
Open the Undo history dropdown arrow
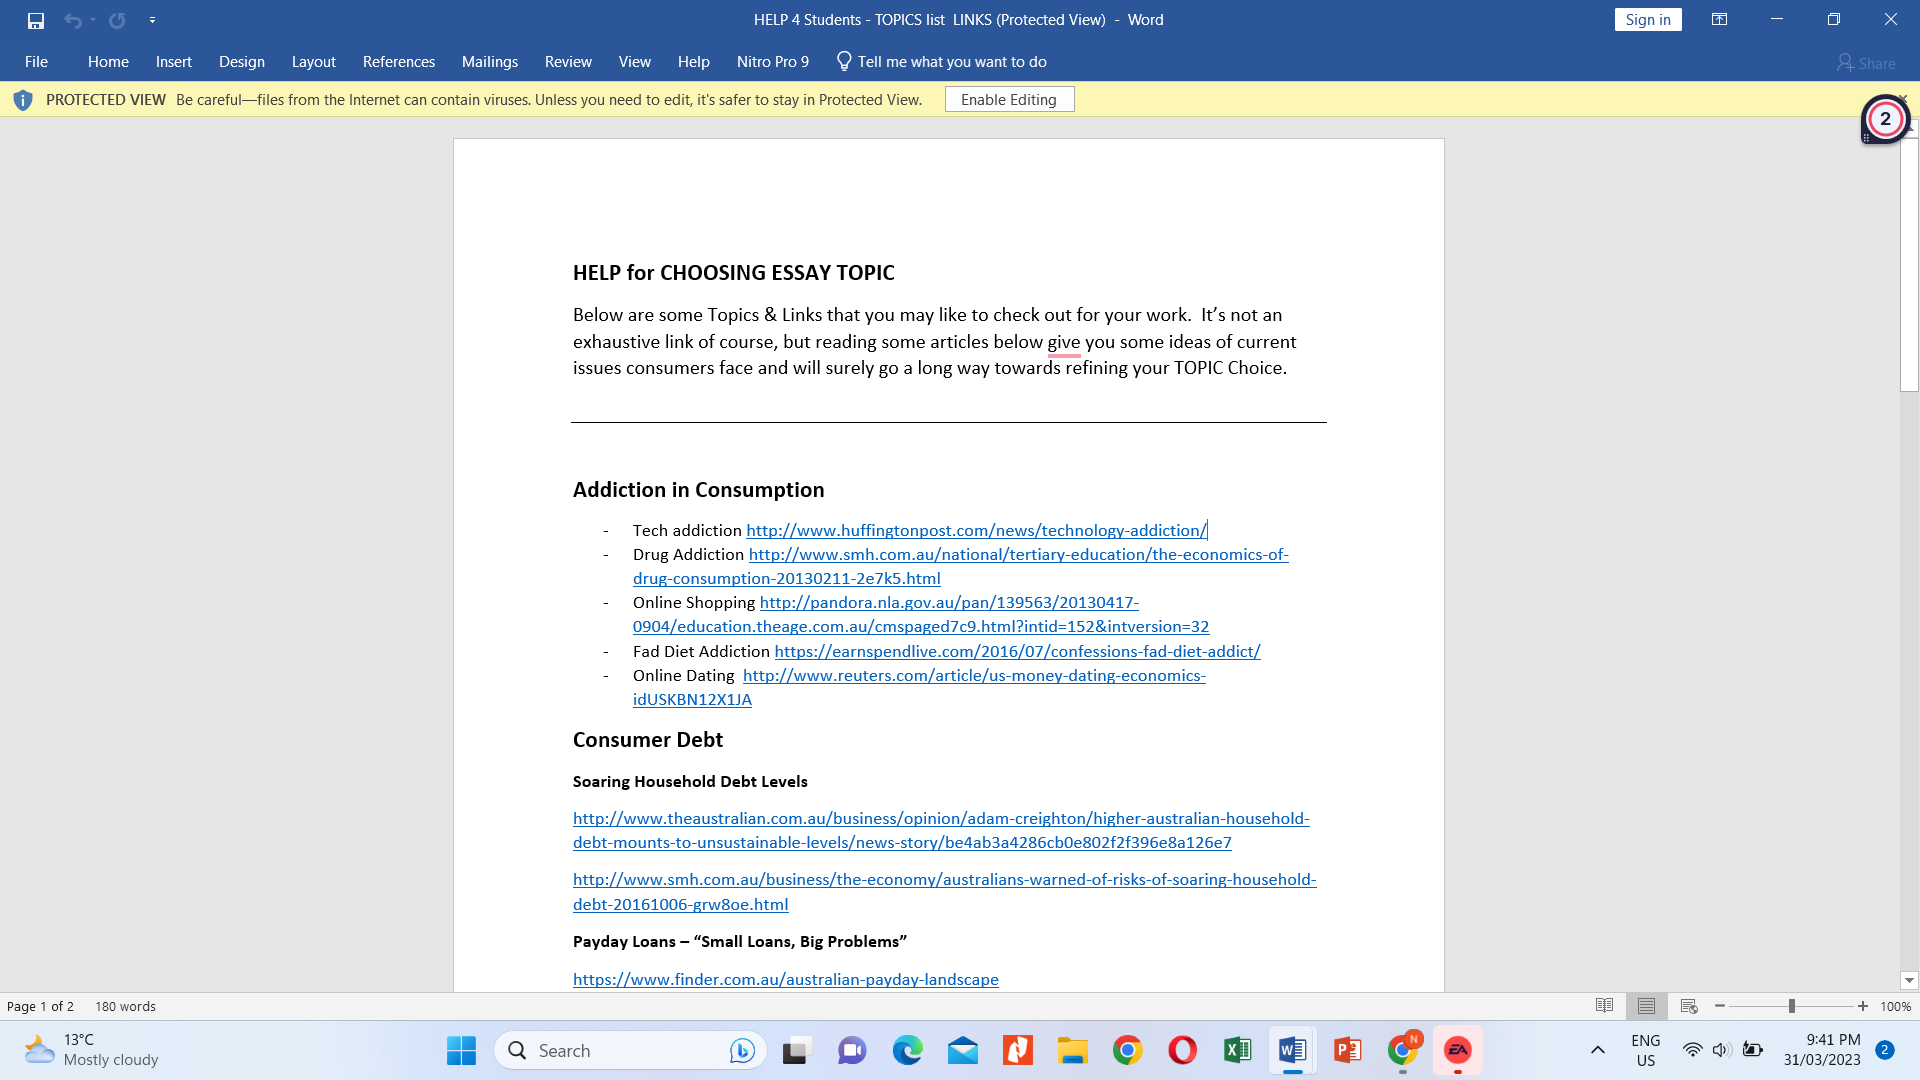[93, 20]
